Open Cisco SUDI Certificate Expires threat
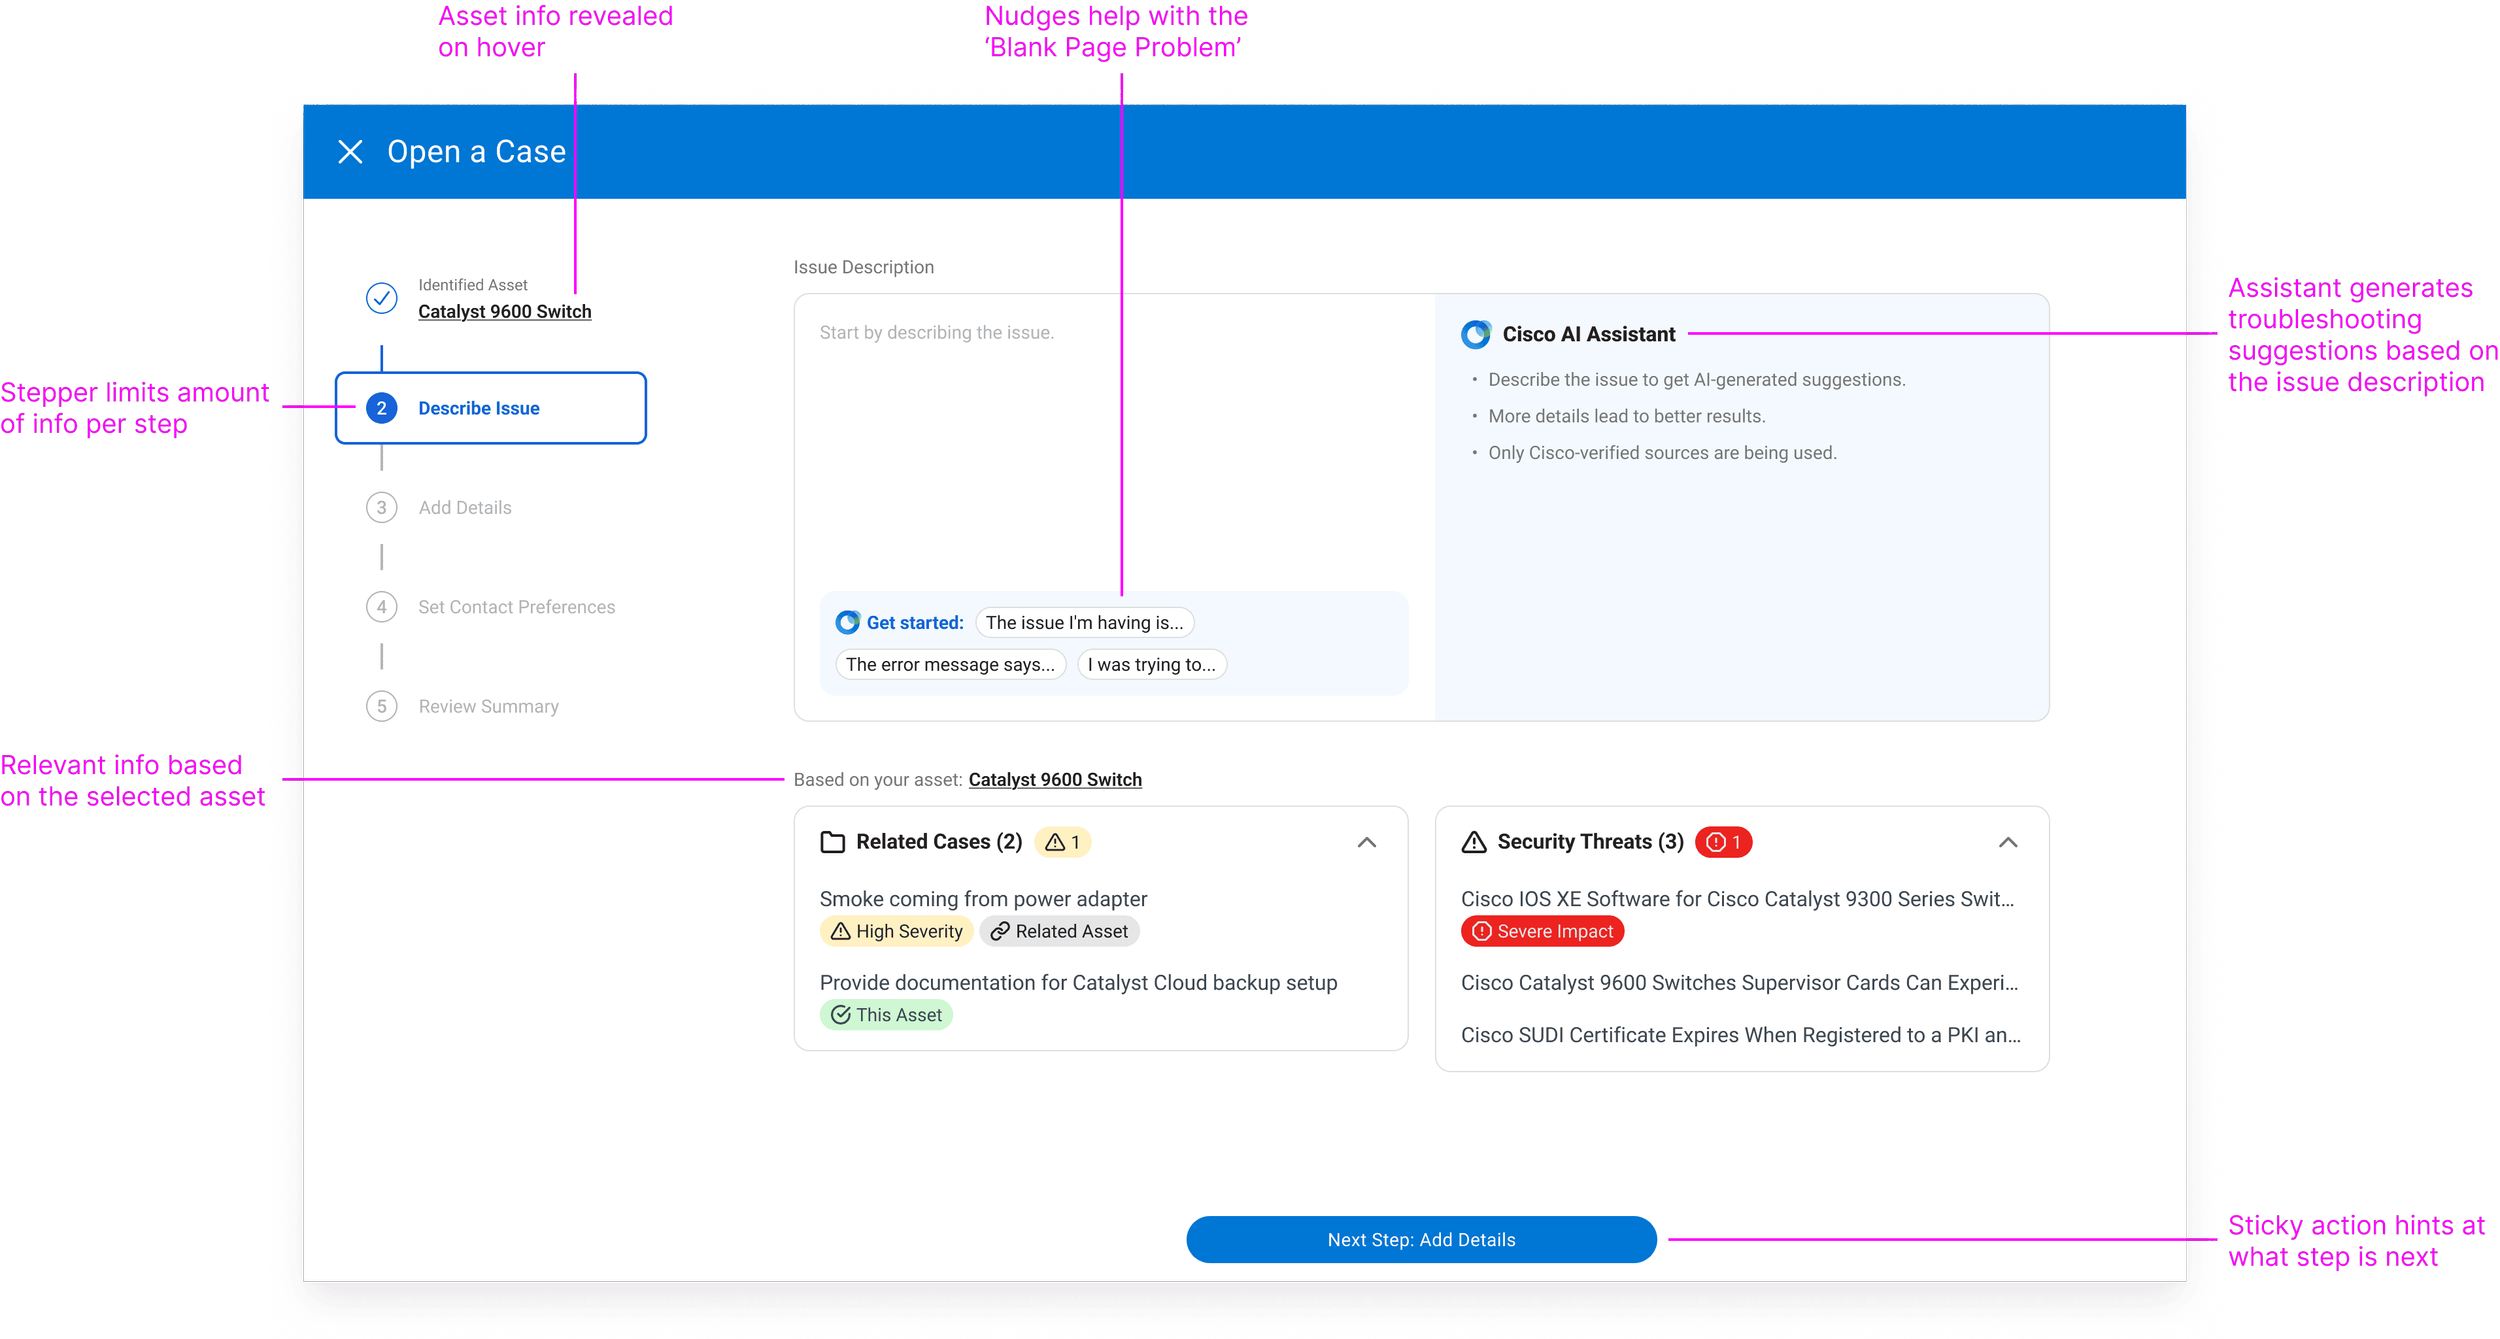The image size is (2500, 1339). pyautogui.click(x=1740, y=1035)
